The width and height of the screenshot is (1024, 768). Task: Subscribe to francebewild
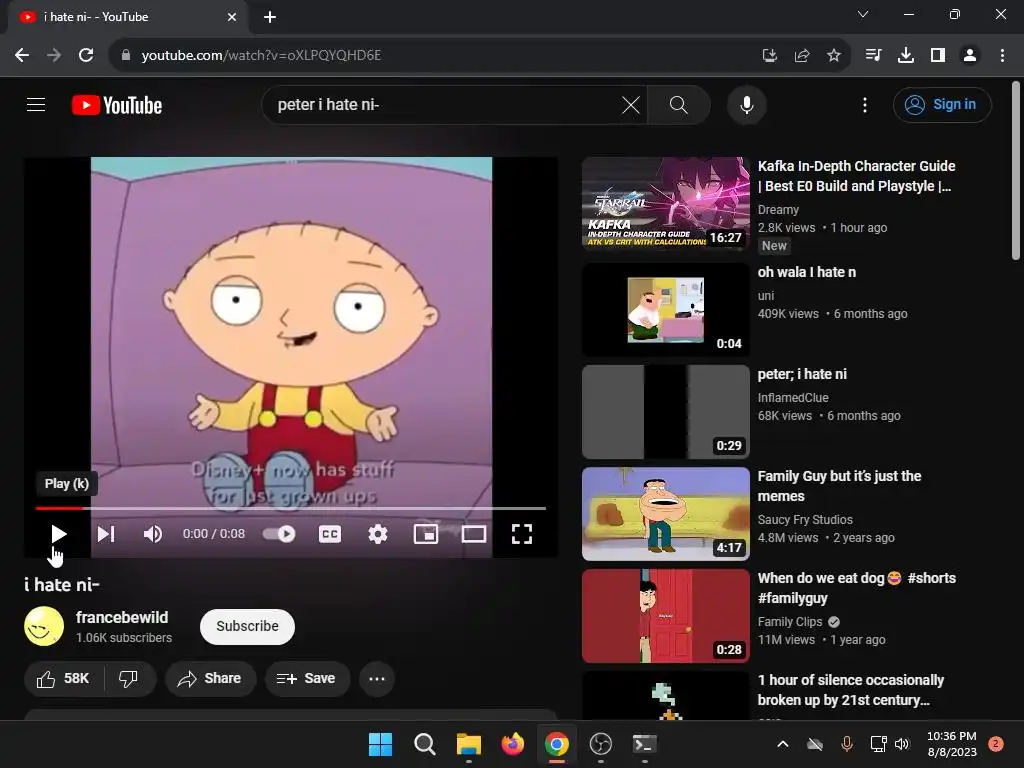[247, 626]
